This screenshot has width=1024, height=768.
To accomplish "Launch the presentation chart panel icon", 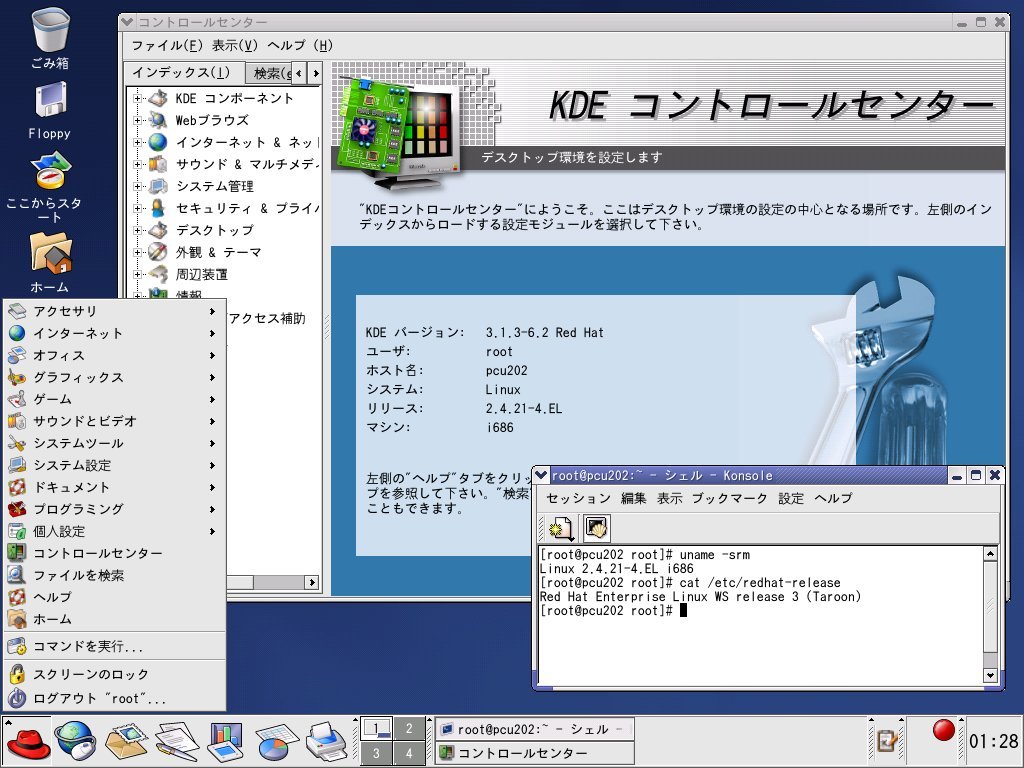I will [225, 741].
